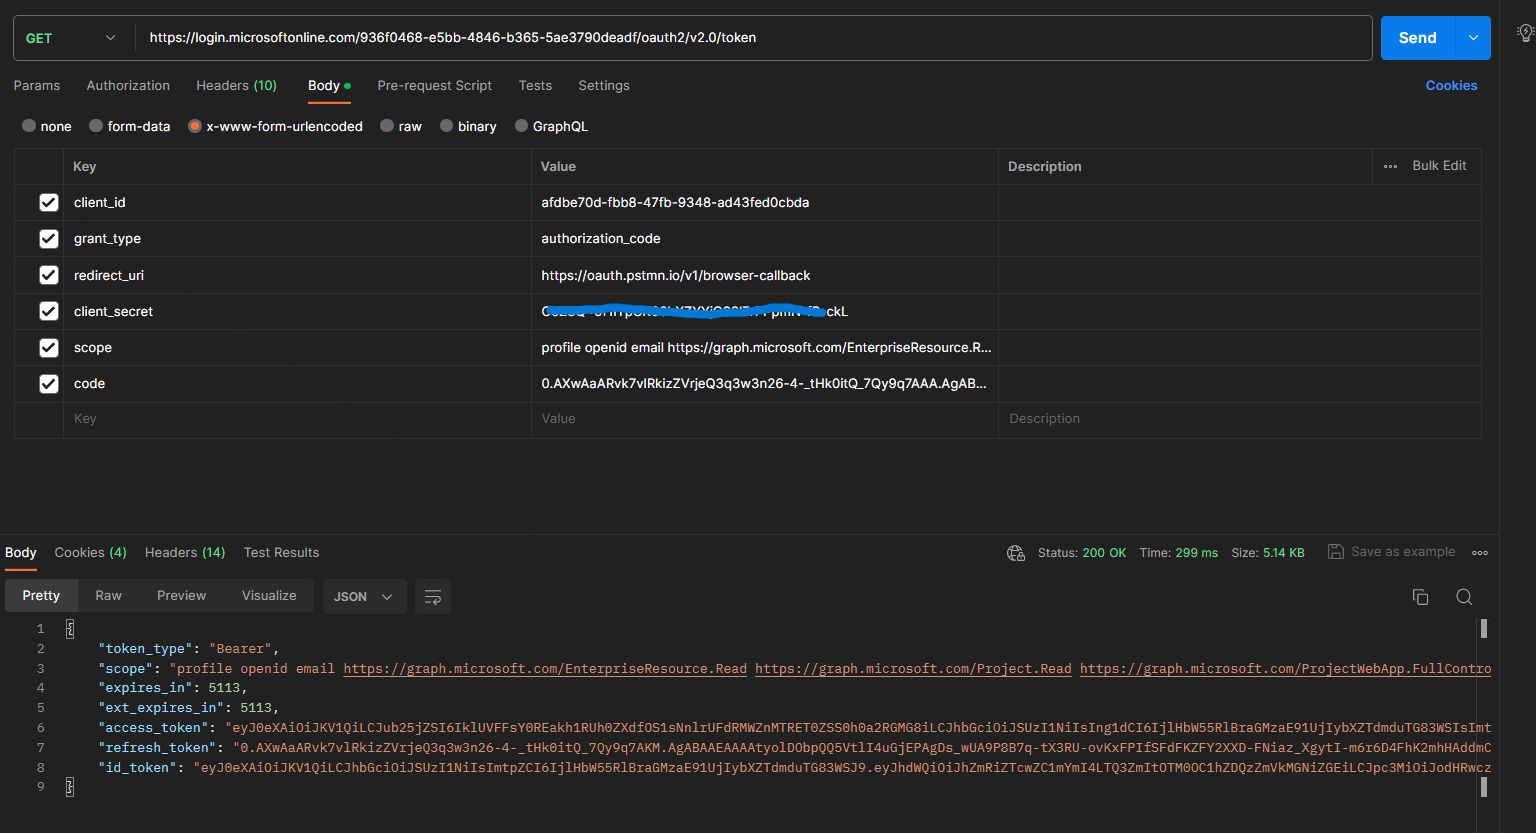This screenshot has width=1536, height=833.
Task: Click the redirect_uri browser-callback value
Action: [765, 275]
